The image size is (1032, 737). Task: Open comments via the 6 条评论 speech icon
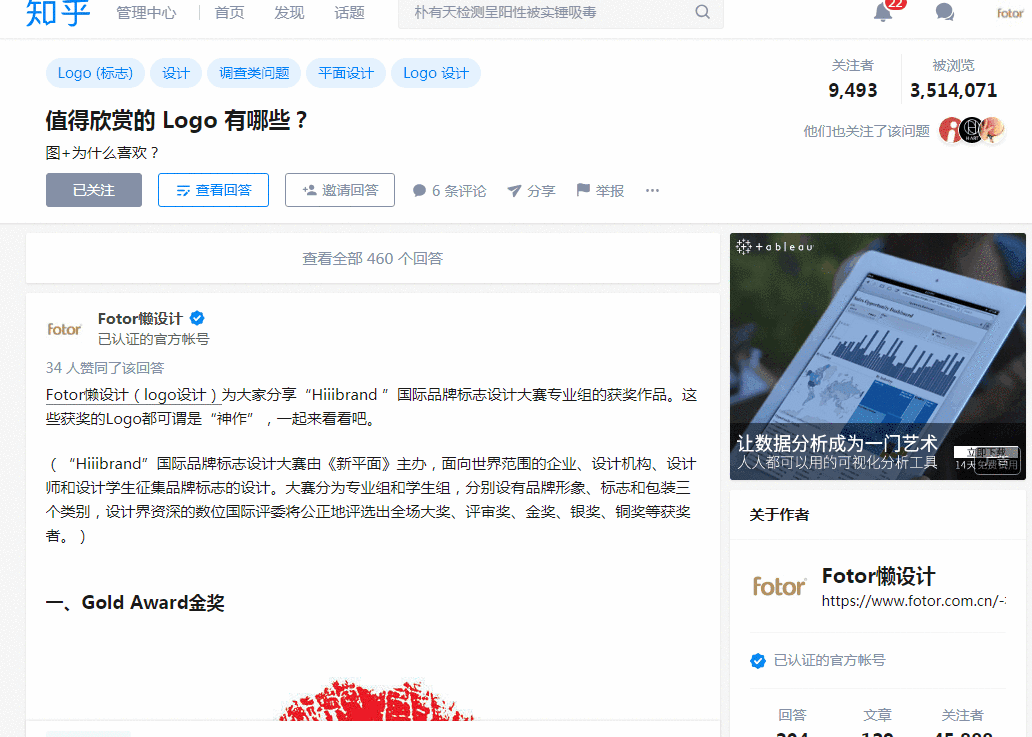click(420, 190)
